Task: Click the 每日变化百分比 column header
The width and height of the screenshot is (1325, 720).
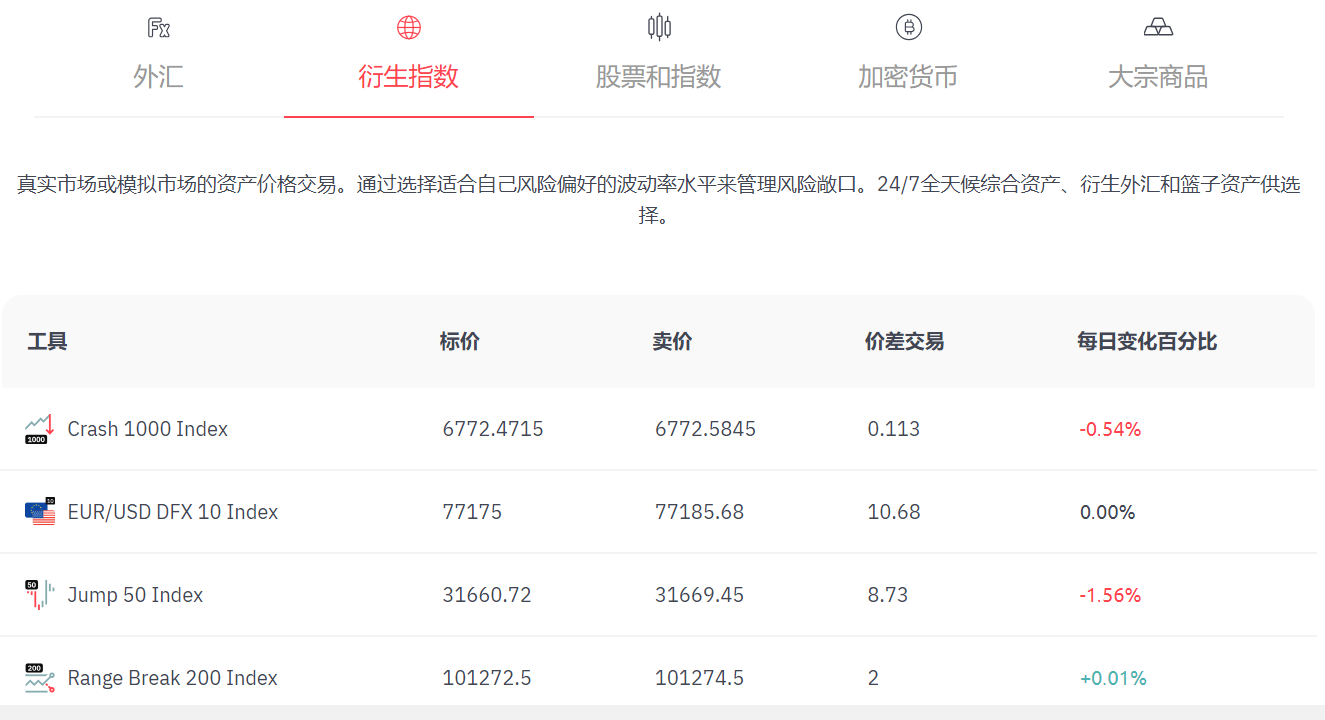Action: point(1146,342)
